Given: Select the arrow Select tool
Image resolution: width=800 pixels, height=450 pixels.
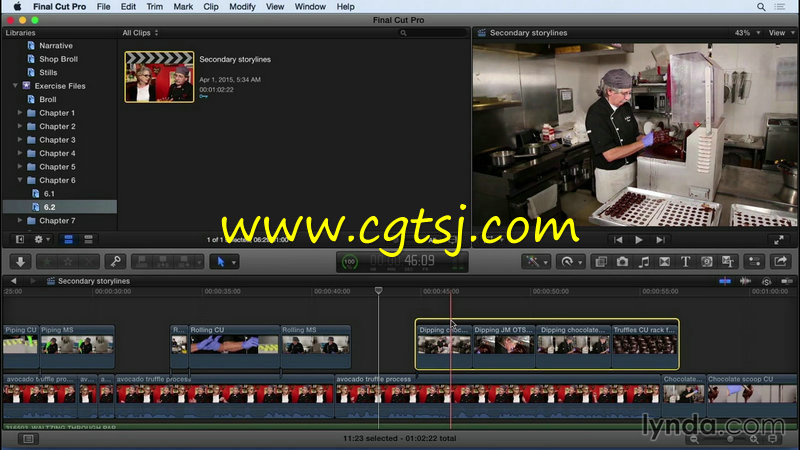Looking at the screenshot, I should [220, 262].
